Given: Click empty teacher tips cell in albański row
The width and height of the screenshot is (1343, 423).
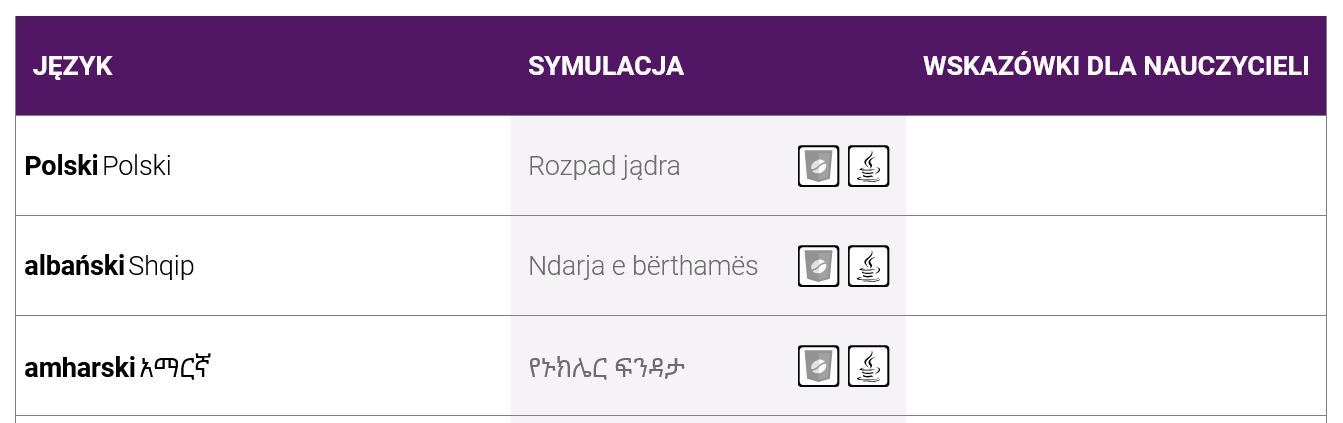Looking at the screenshot, I should tap(1116, 266).
